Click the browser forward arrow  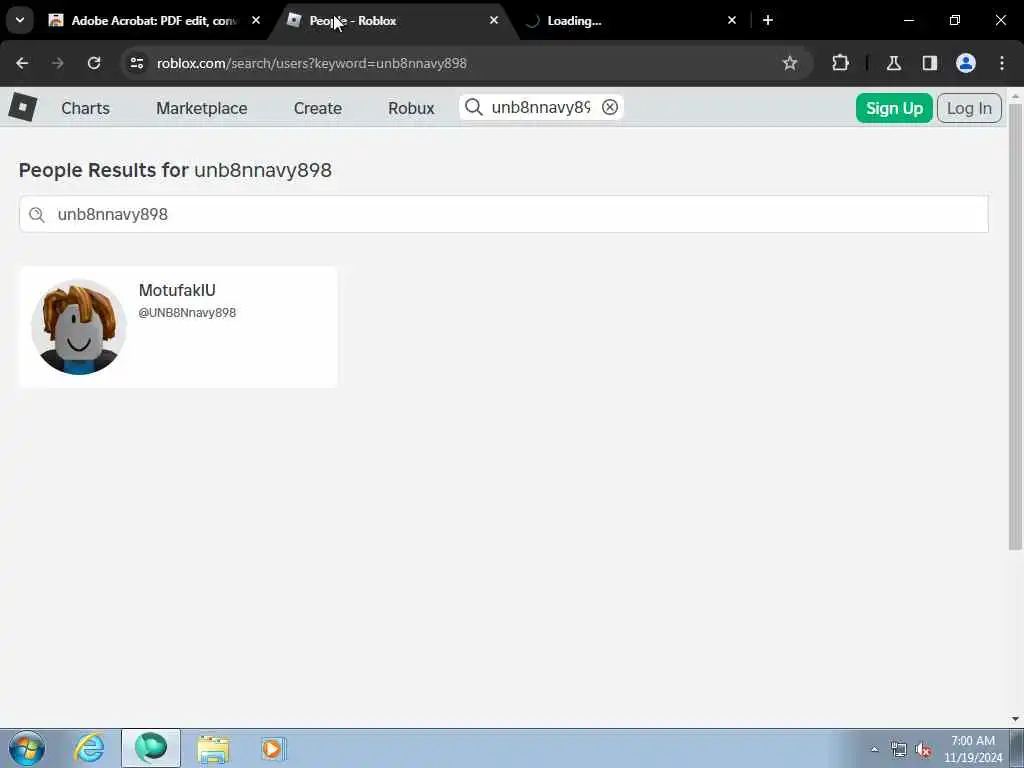pyautogui.click(x=58, y=63)
